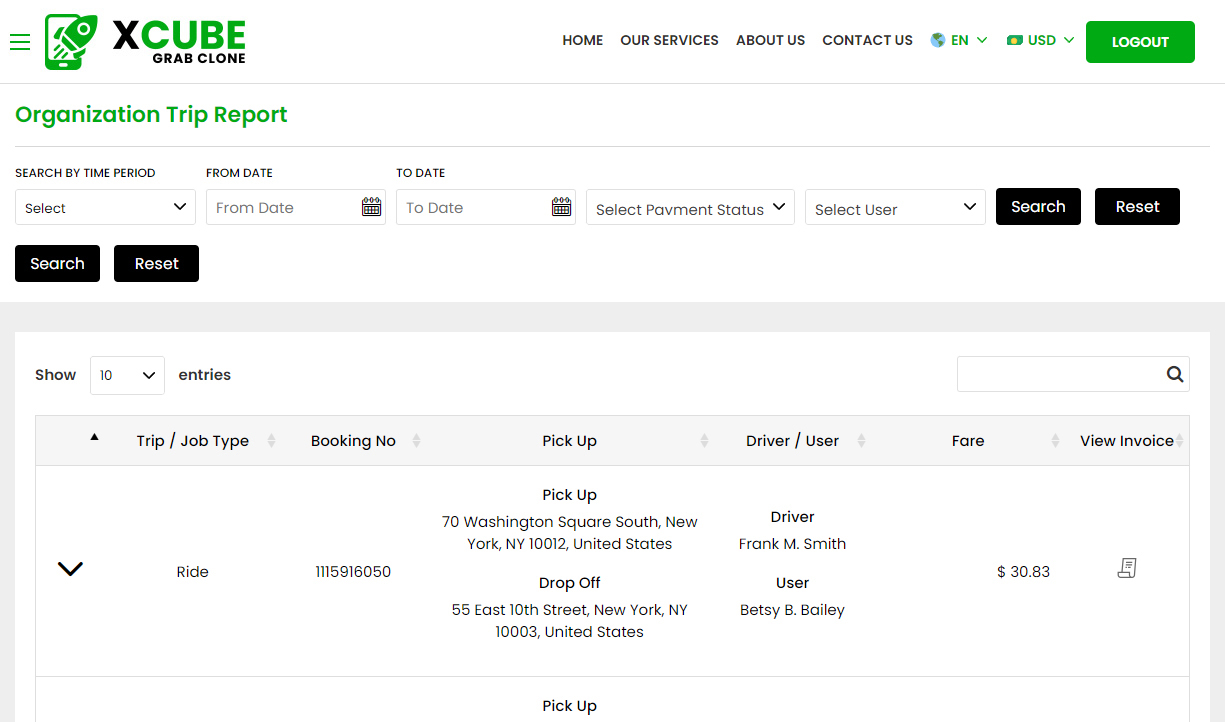
Task: Open the USD currency selector
Action: click(x=1041, y=41)
